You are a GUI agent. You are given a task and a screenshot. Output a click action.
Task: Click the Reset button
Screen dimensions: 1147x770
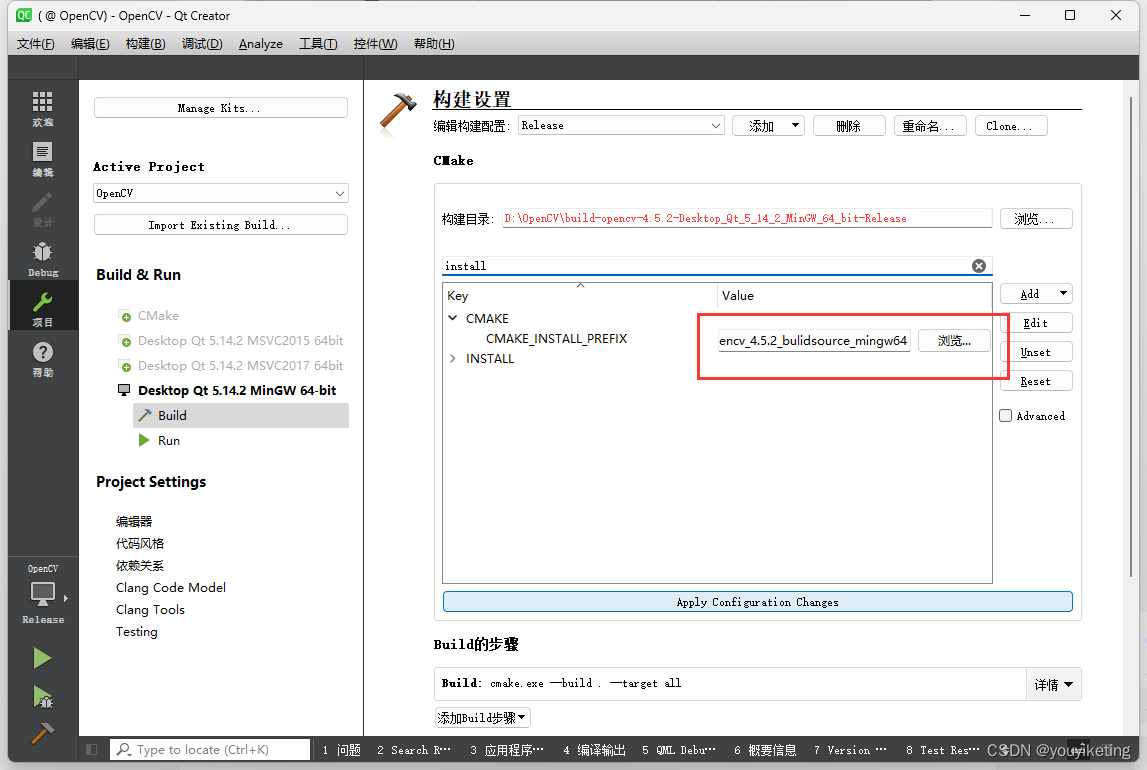(x=1036, y=382)
